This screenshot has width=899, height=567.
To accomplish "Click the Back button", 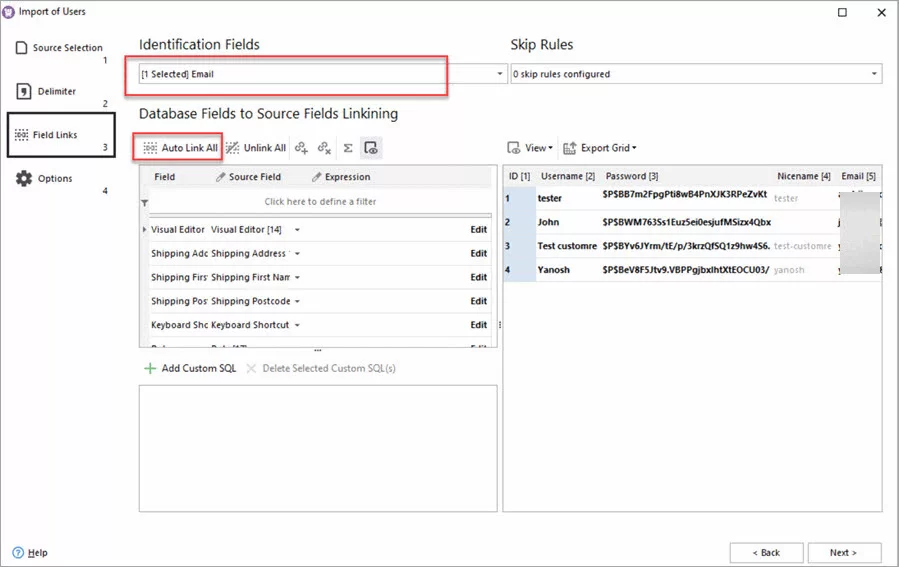I will click(766, 552).
